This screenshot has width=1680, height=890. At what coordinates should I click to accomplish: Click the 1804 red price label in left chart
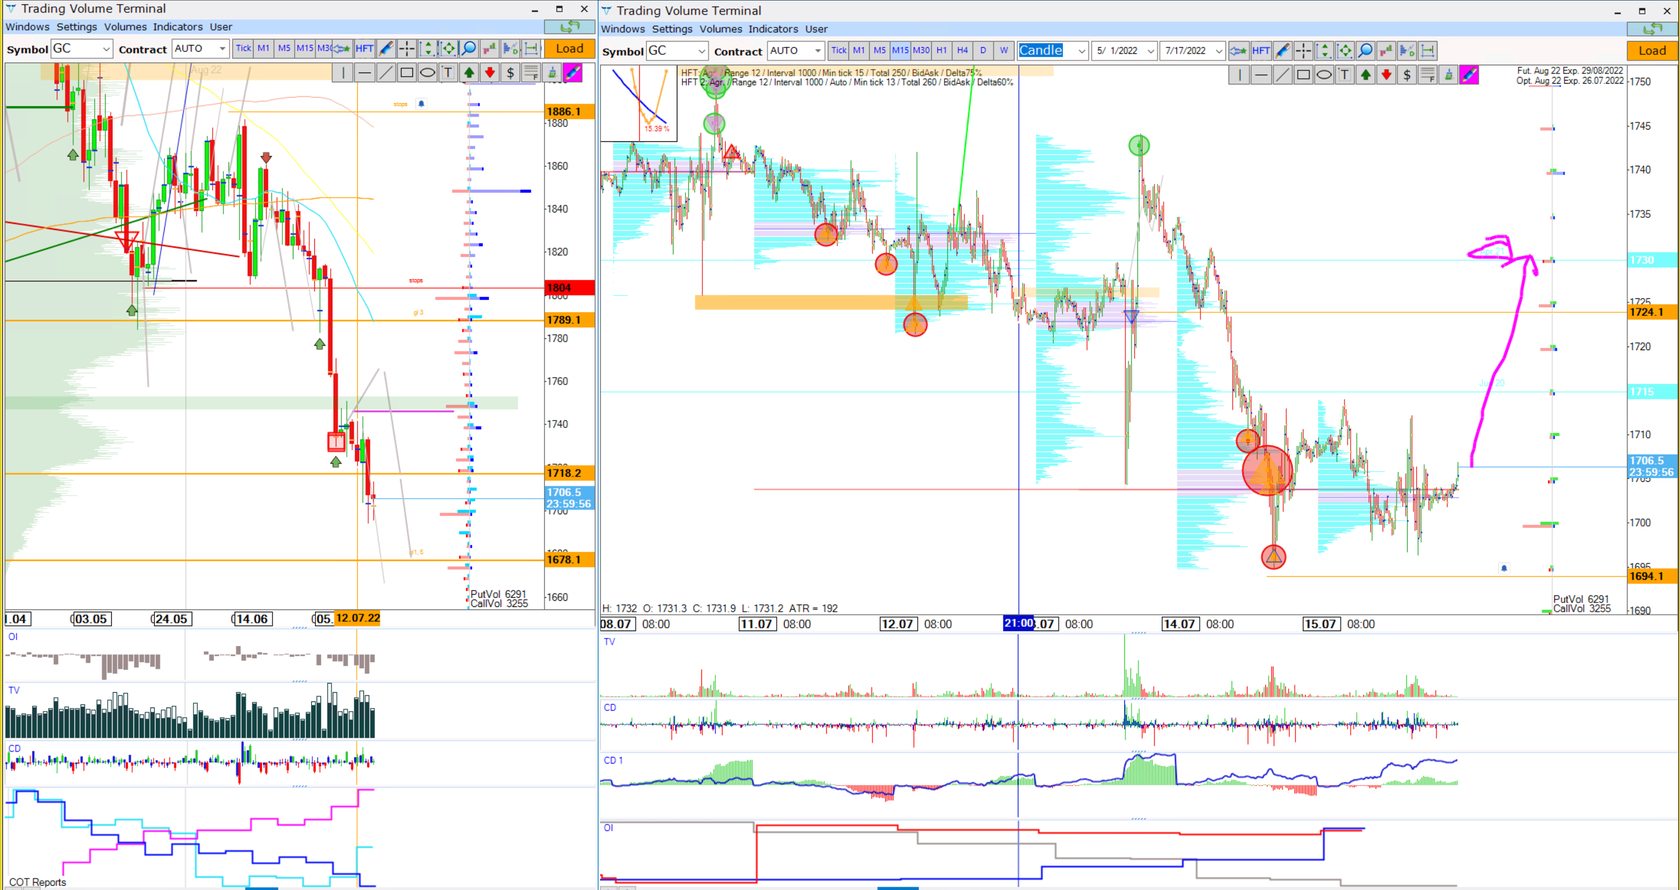[x=569, y=288]
